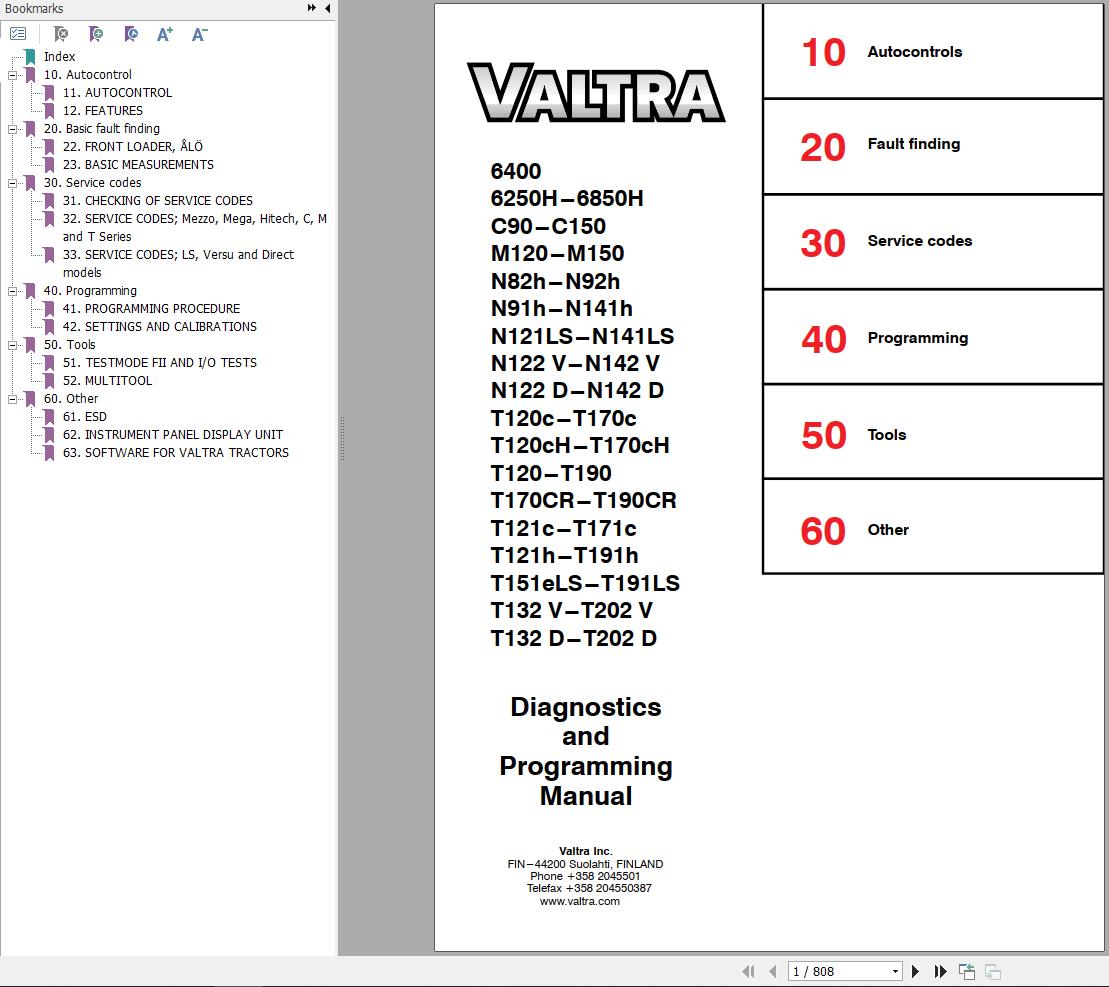Open the Index bookmark
The width and height of the screenshot is (1109, 987).
pos(59,57)
